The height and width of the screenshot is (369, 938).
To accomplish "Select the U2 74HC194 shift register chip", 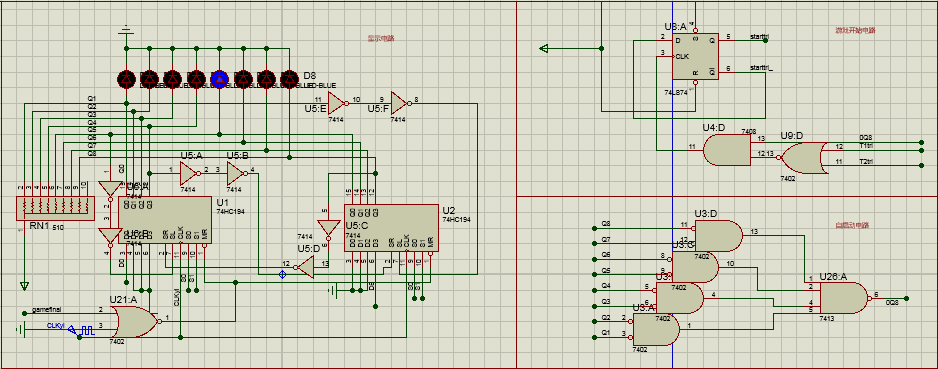I will (391, 228).
